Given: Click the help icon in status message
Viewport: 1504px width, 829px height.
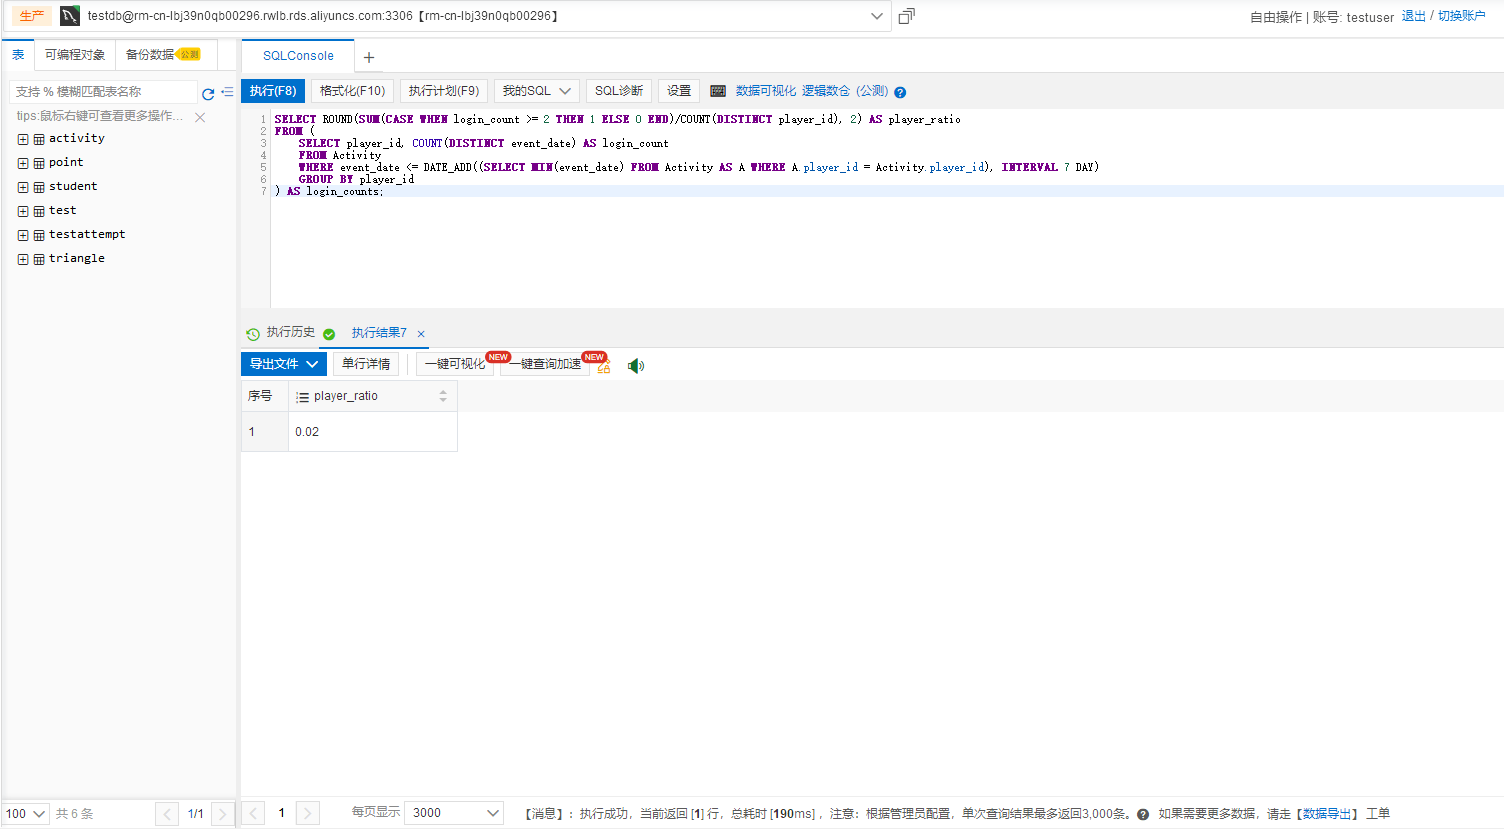Looking at the screenshot, I should point(1143,814).
